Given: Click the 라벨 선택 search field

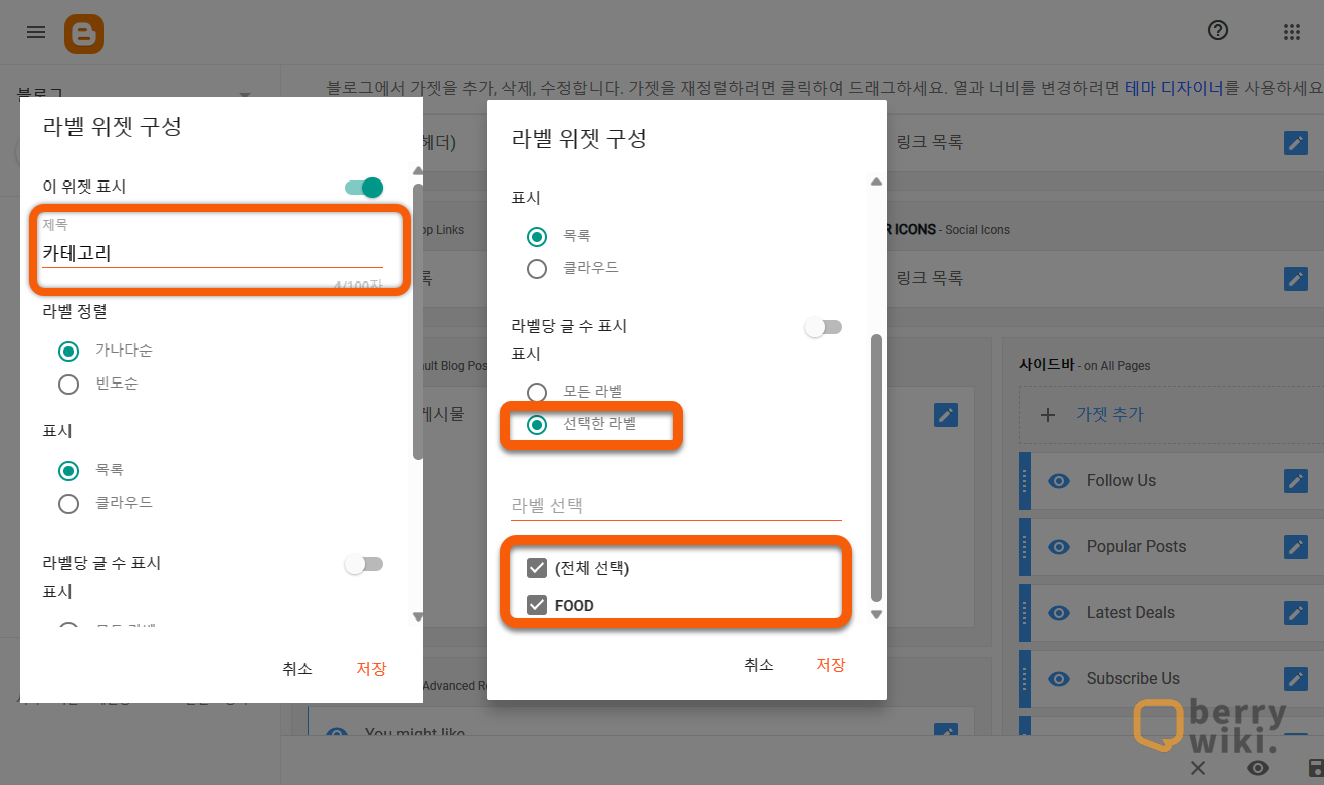Looking at the screenshot, I should pos(676,506).
